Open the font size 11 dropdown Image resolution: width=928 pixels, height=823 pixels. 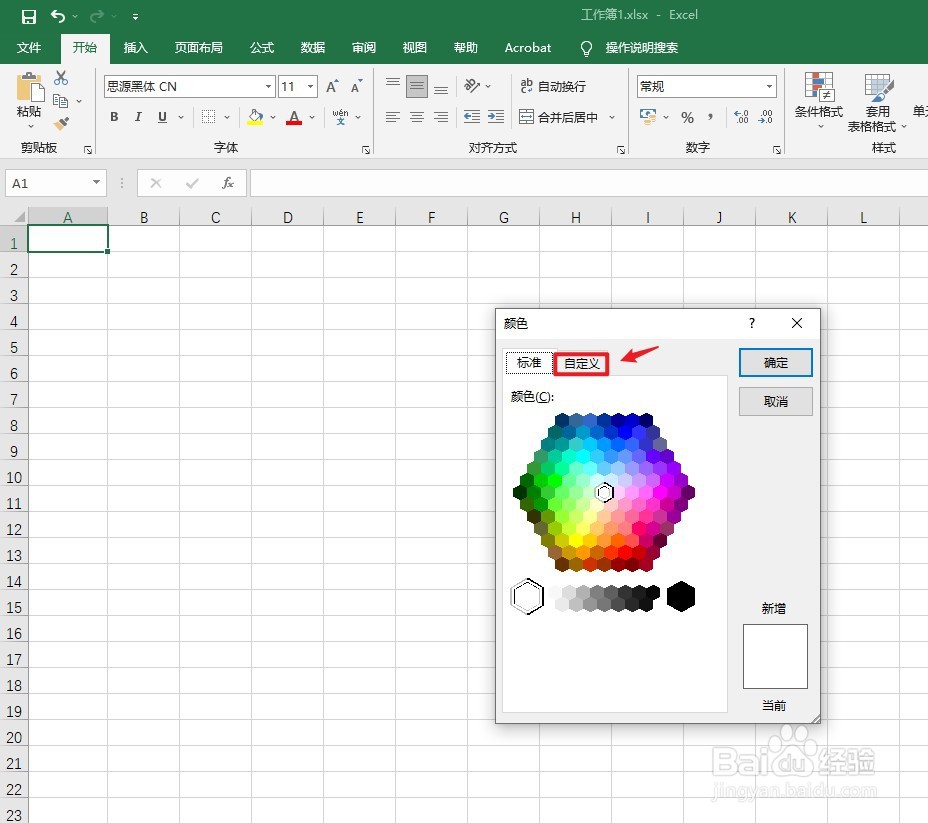click(x=310, y=86)
